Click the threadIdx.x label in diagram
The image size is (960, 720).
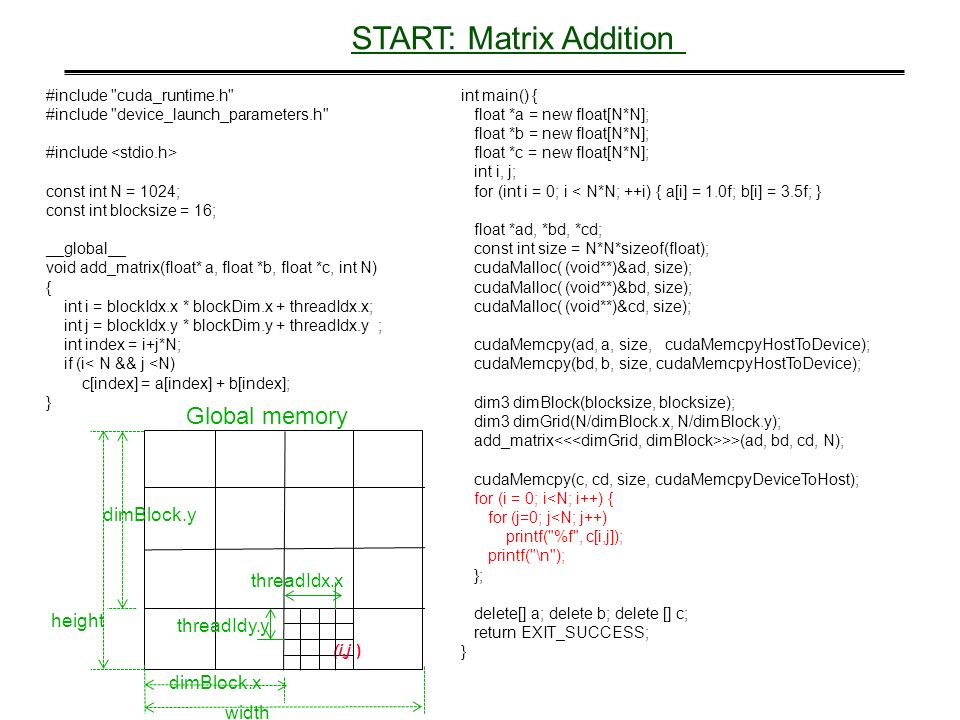297,580
